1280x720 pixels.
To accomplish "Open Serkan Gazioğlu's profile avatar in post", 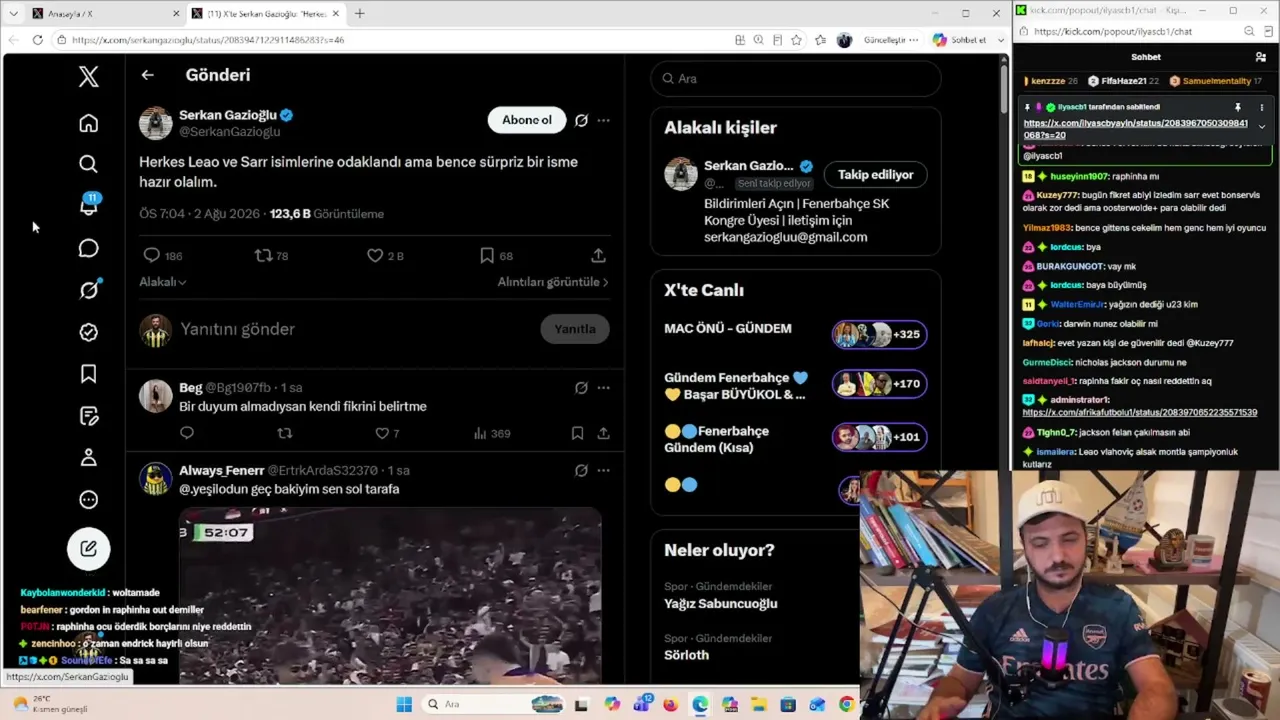I will 155,122.
